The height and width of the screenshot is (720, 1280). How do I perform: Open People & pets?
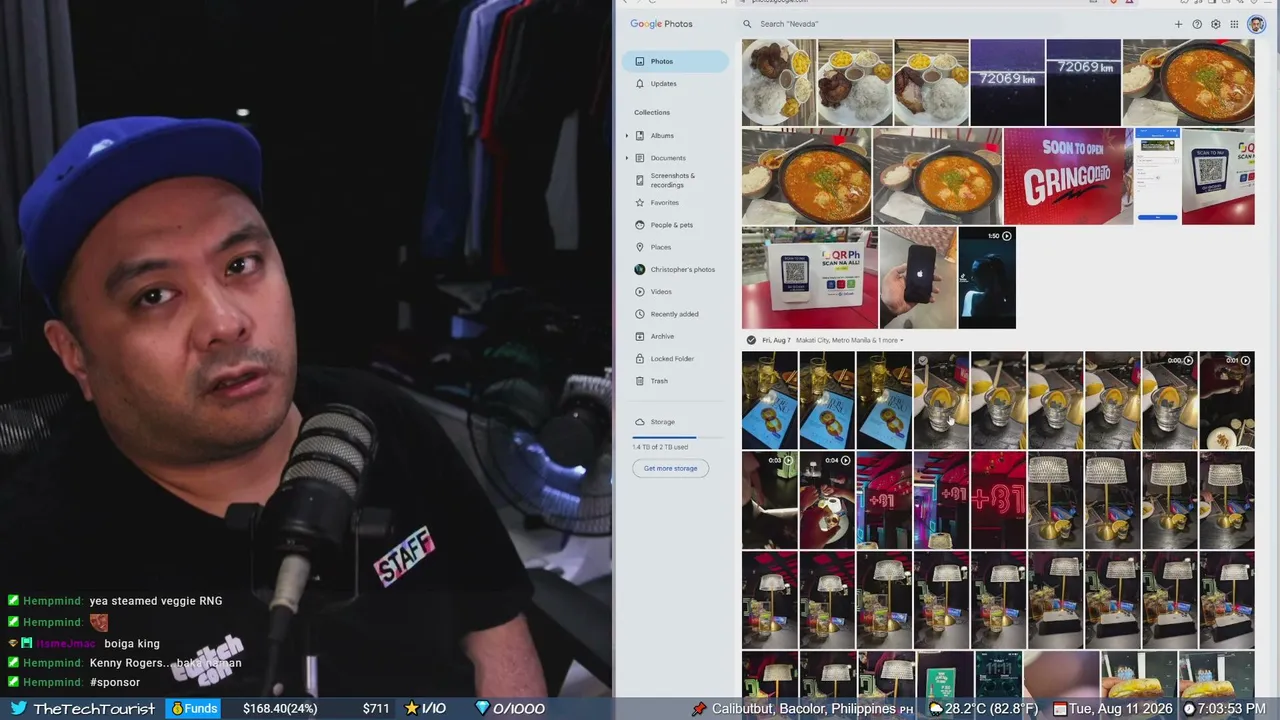(672, 225)
